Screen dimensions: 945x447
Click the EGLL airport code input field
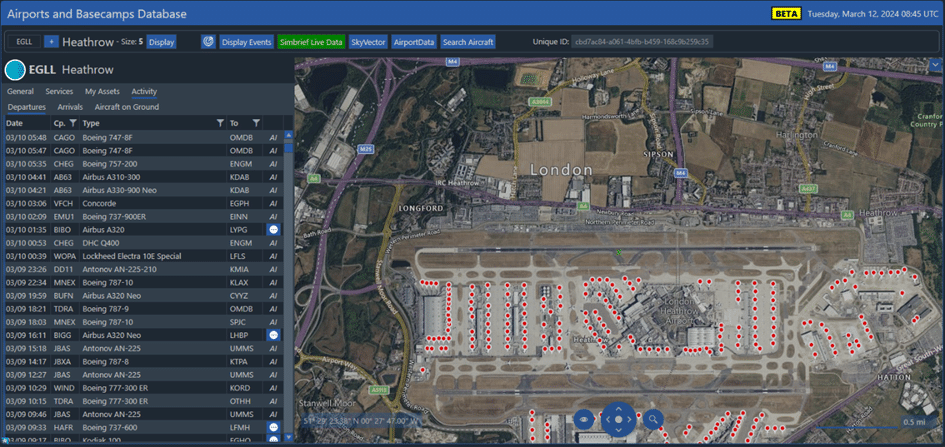click(x=24, y=42)
